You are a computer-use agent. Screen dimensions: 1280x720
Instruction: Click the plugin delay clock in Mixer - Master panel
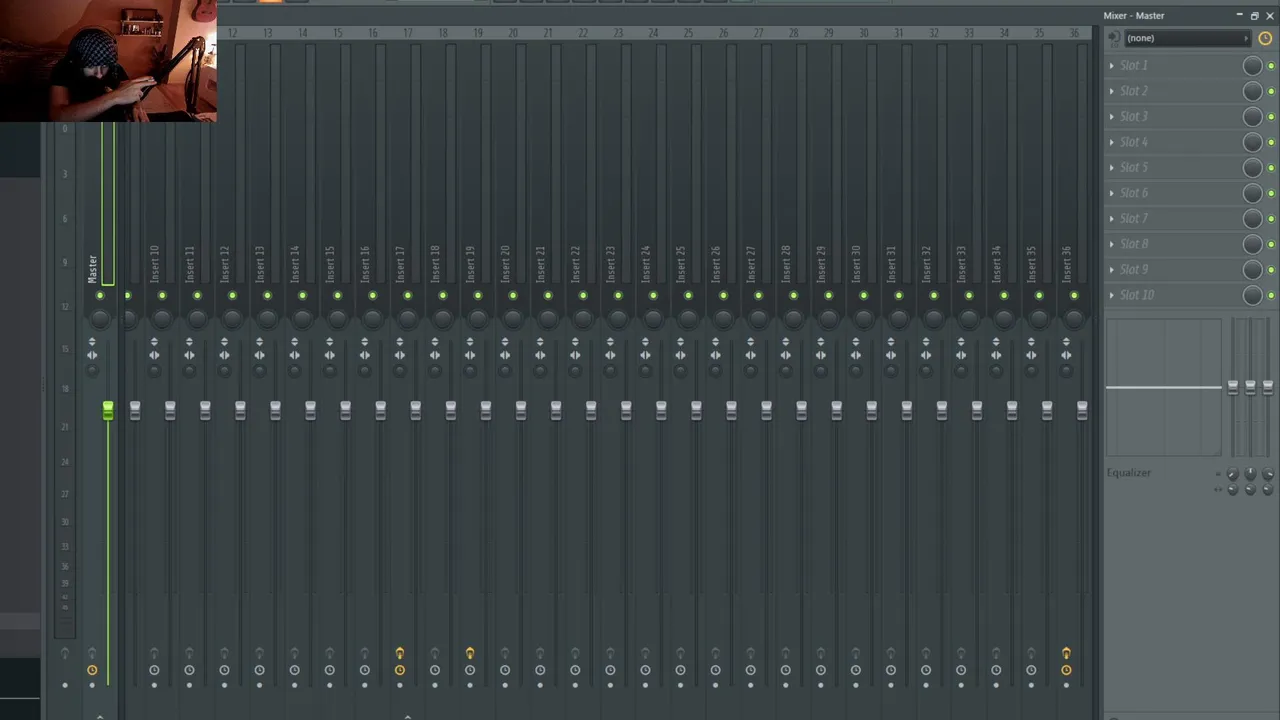coord(1265,38)
